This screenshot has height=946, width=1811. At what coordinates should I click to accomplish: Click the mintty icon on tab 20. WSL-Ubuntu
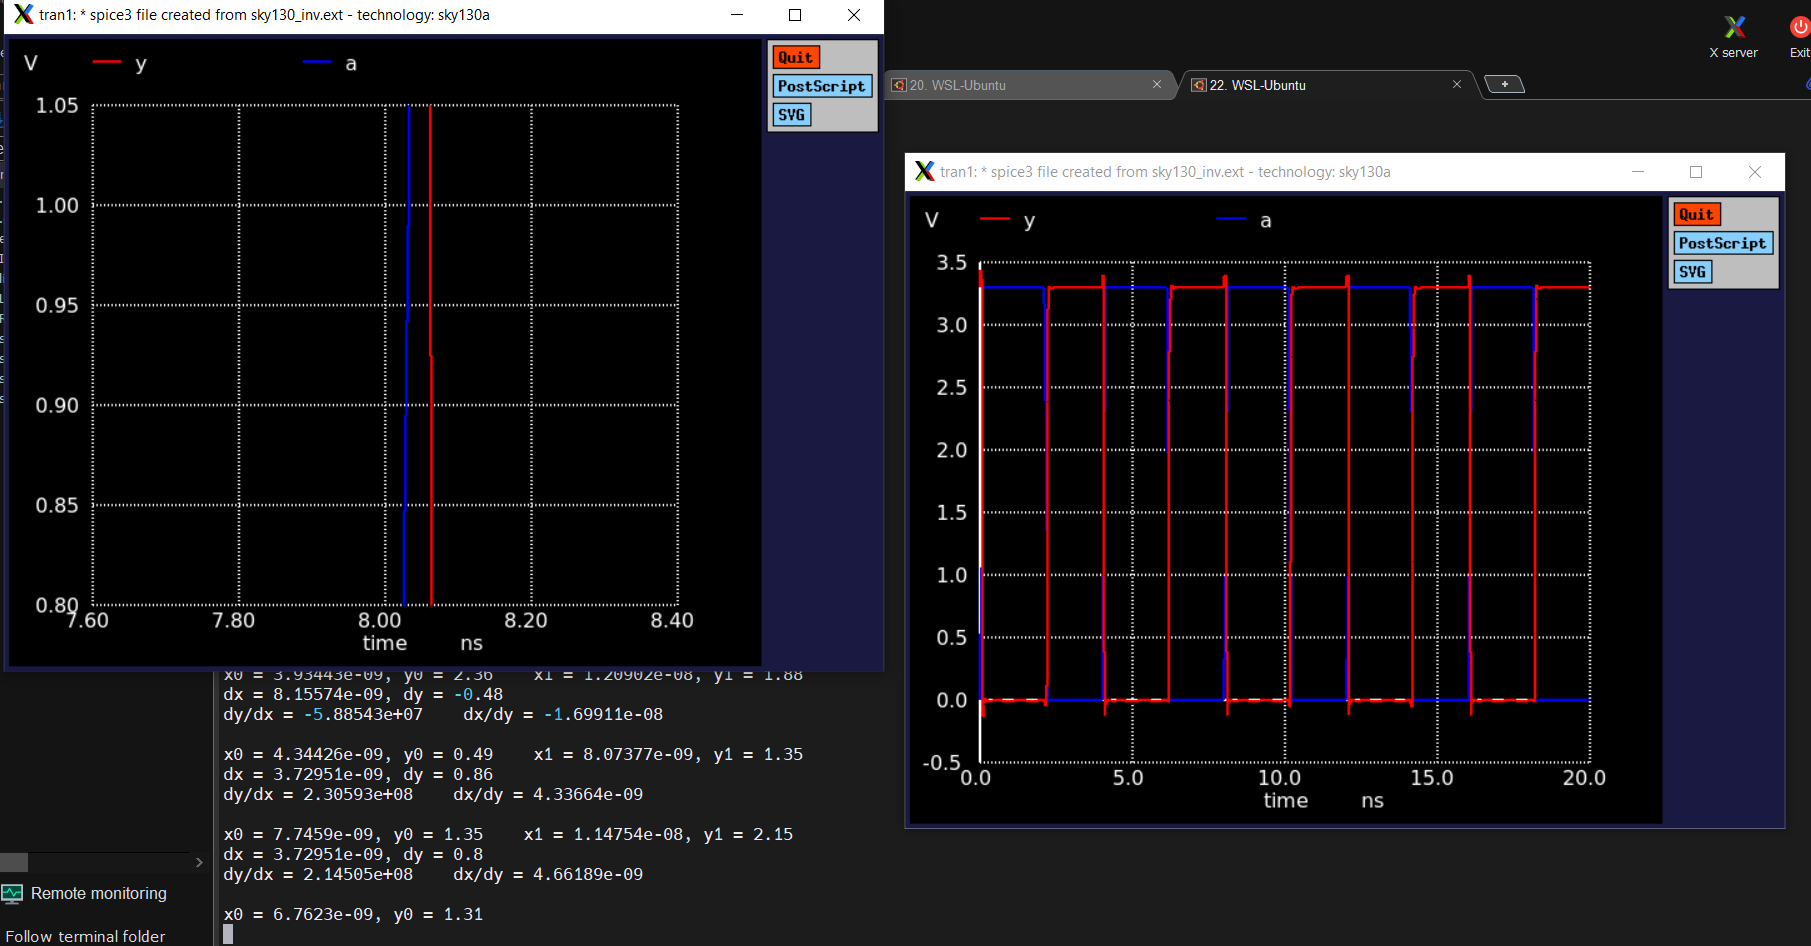point(898,85)
